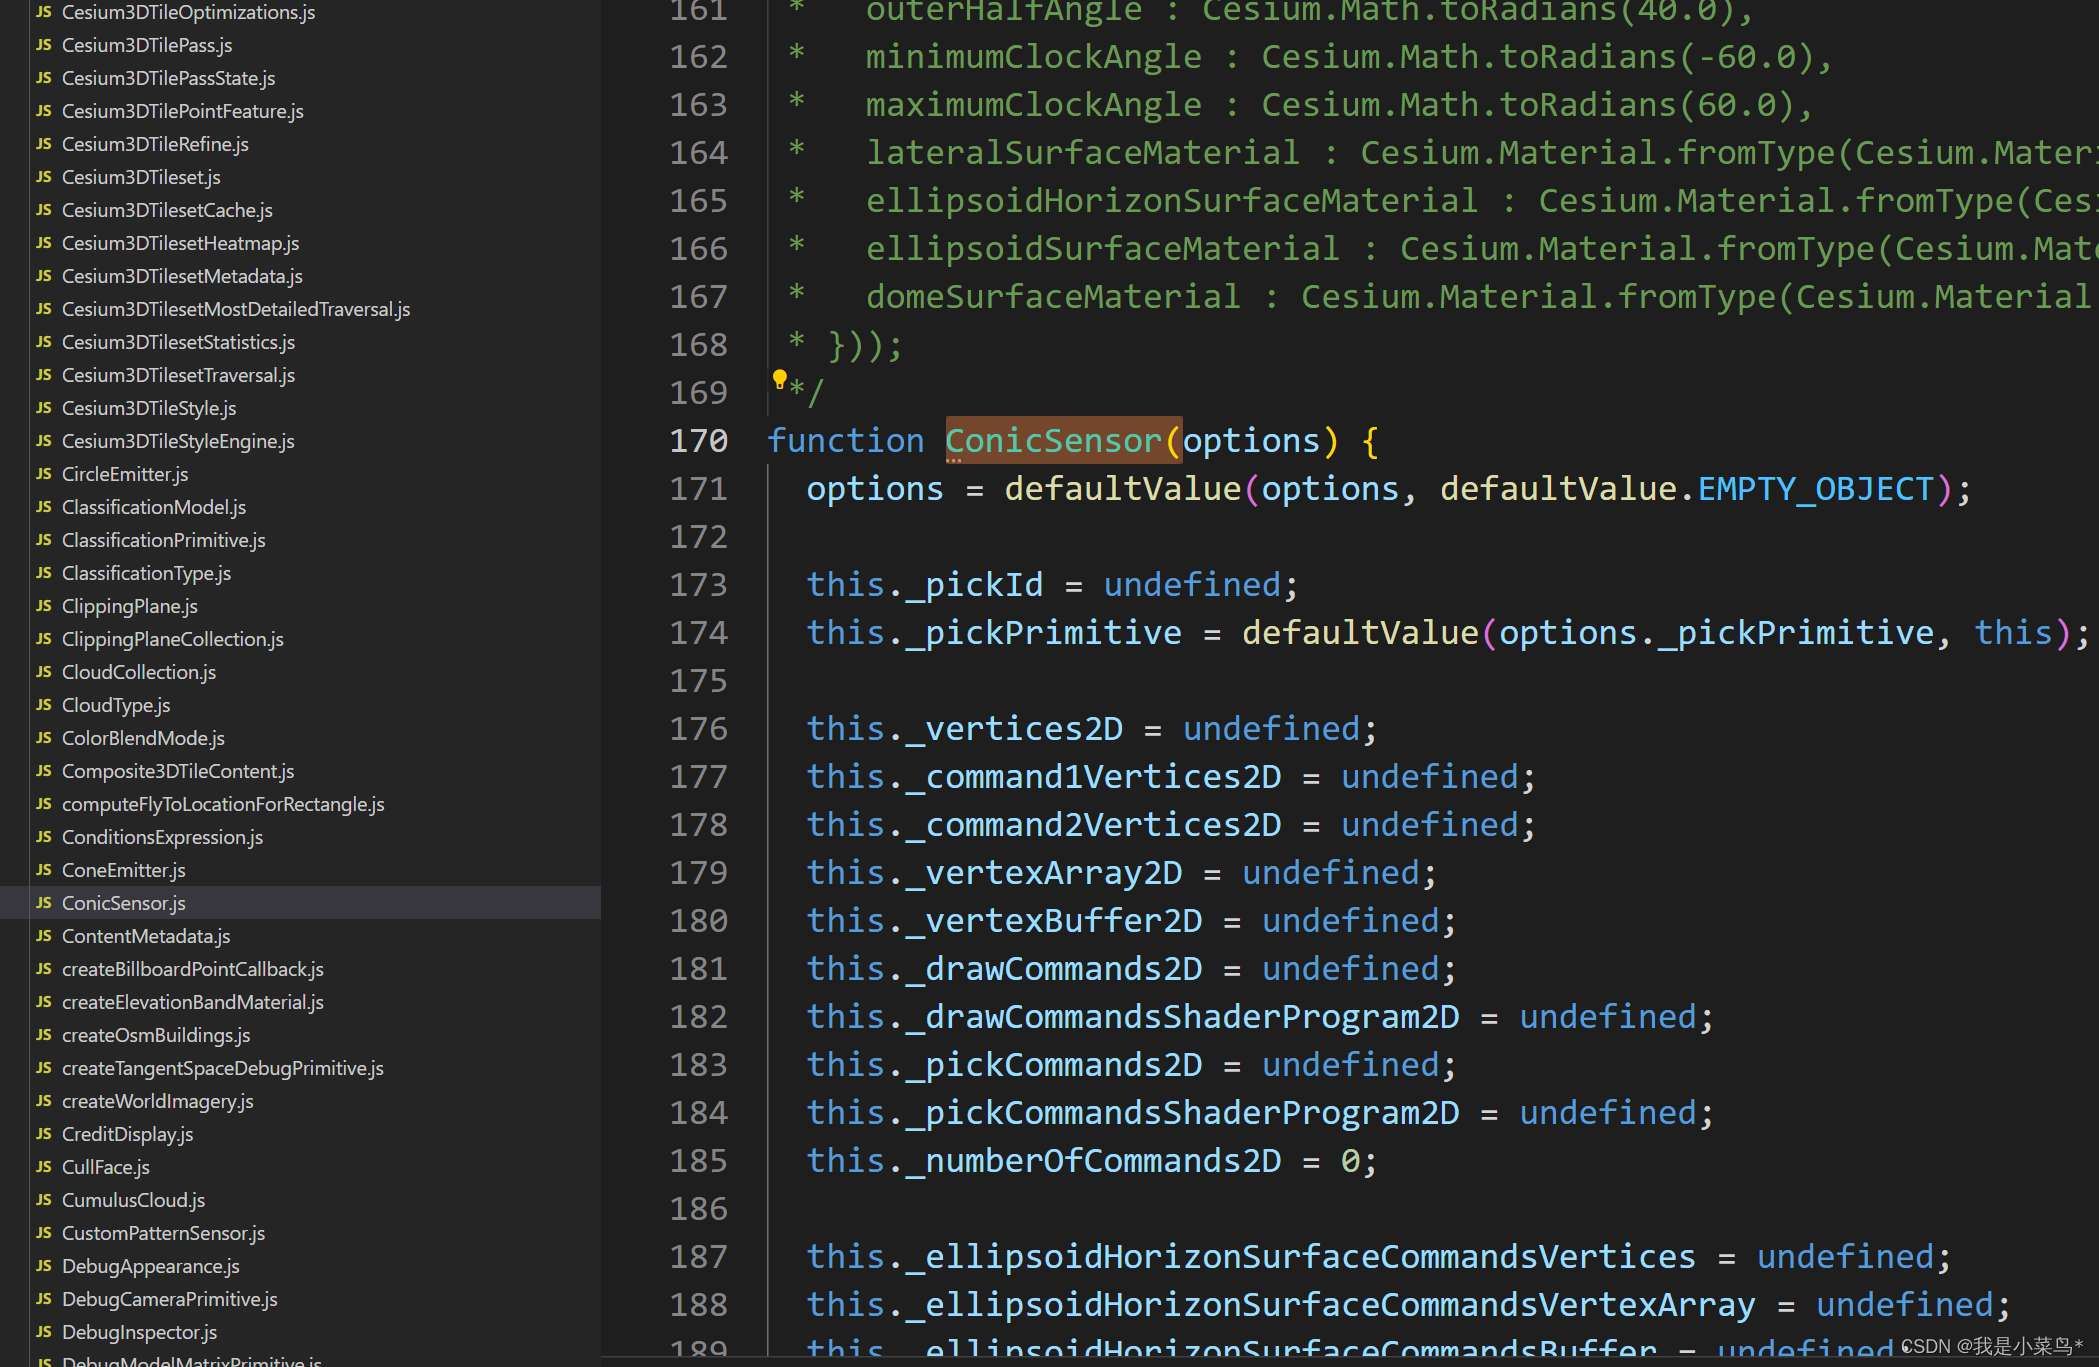Click JS icon beside Cesium3DTileset.js
The height and width of the screenshot is (1367, 2099).
(44, 177)
